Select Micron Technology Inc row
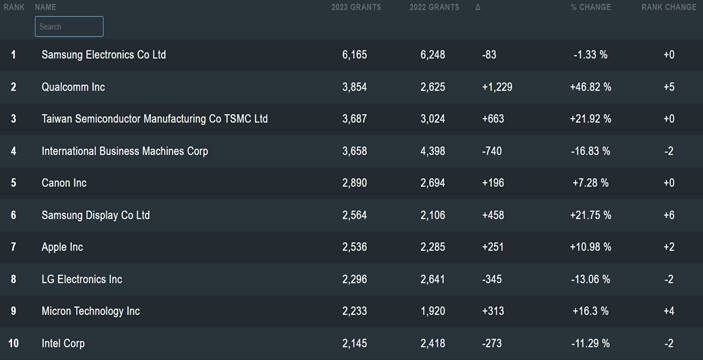 coord(352,311)
